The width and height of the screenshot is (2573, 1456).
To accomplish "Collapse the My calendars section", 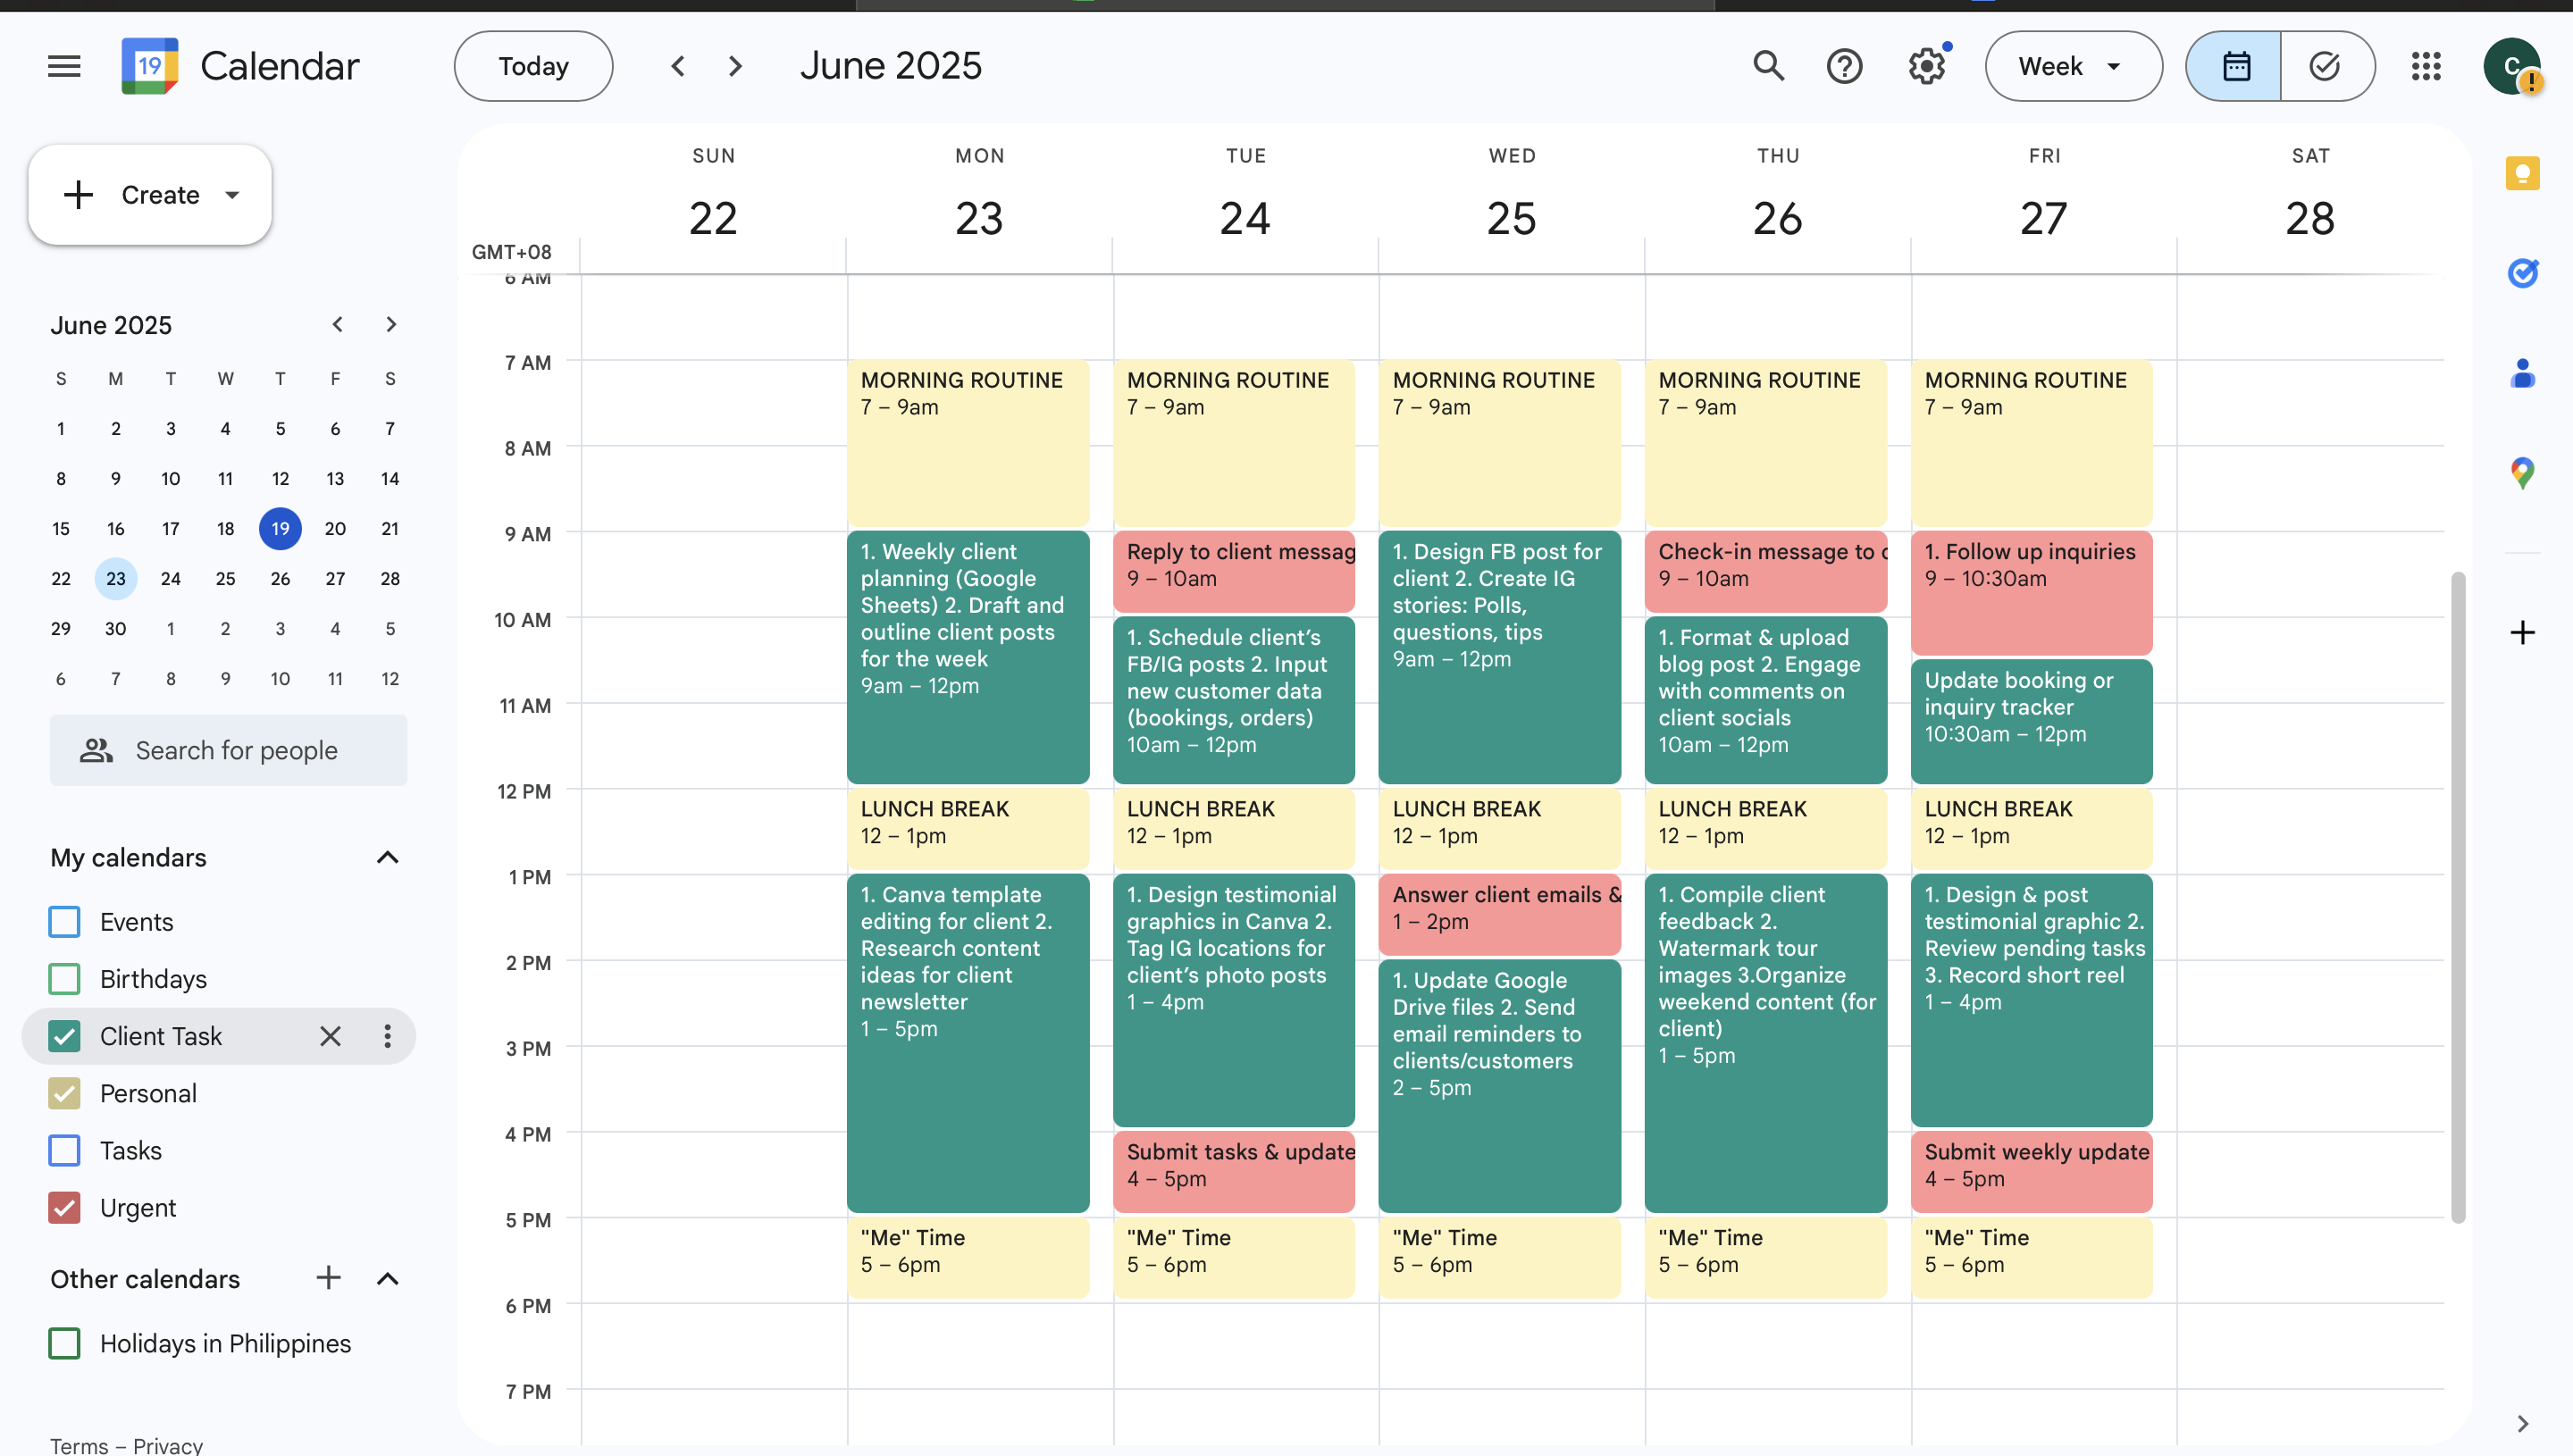I will 387,857.
